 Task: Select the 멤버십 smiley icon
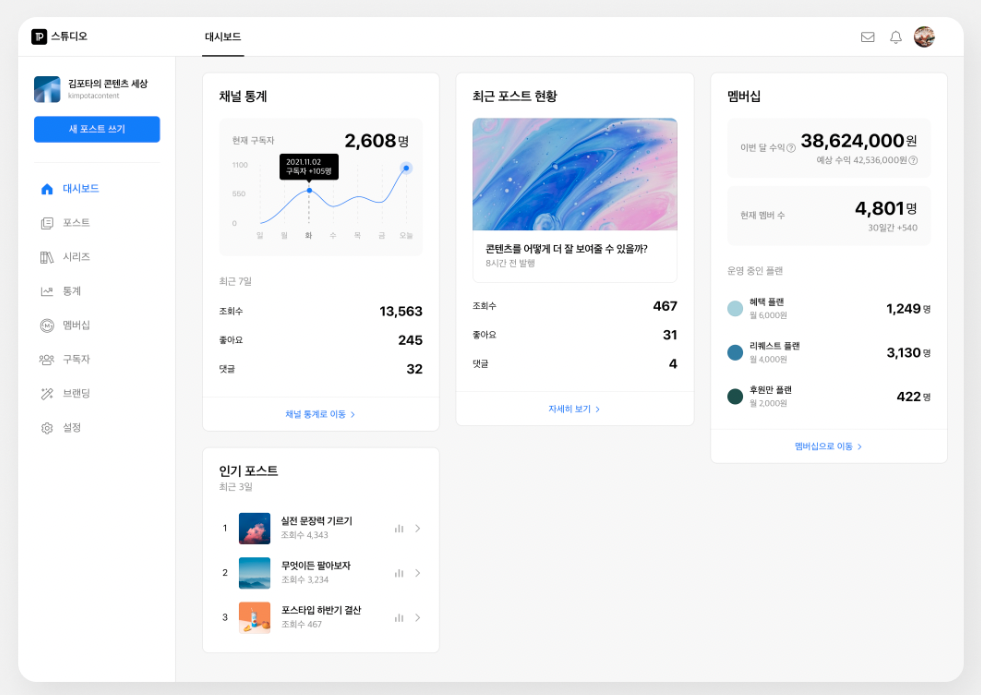(46, 325)
